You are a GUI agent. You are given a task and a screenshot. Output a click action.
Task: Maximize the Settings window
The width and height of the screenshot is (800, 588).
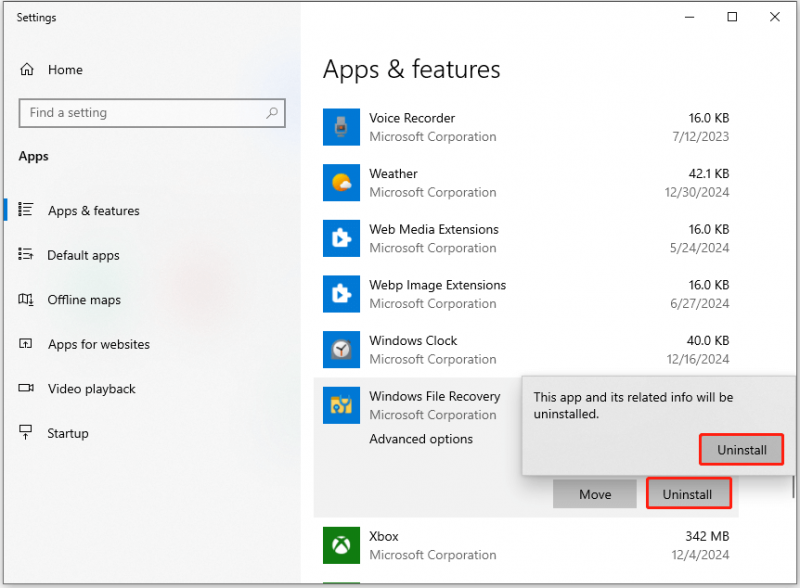point(732,17)
